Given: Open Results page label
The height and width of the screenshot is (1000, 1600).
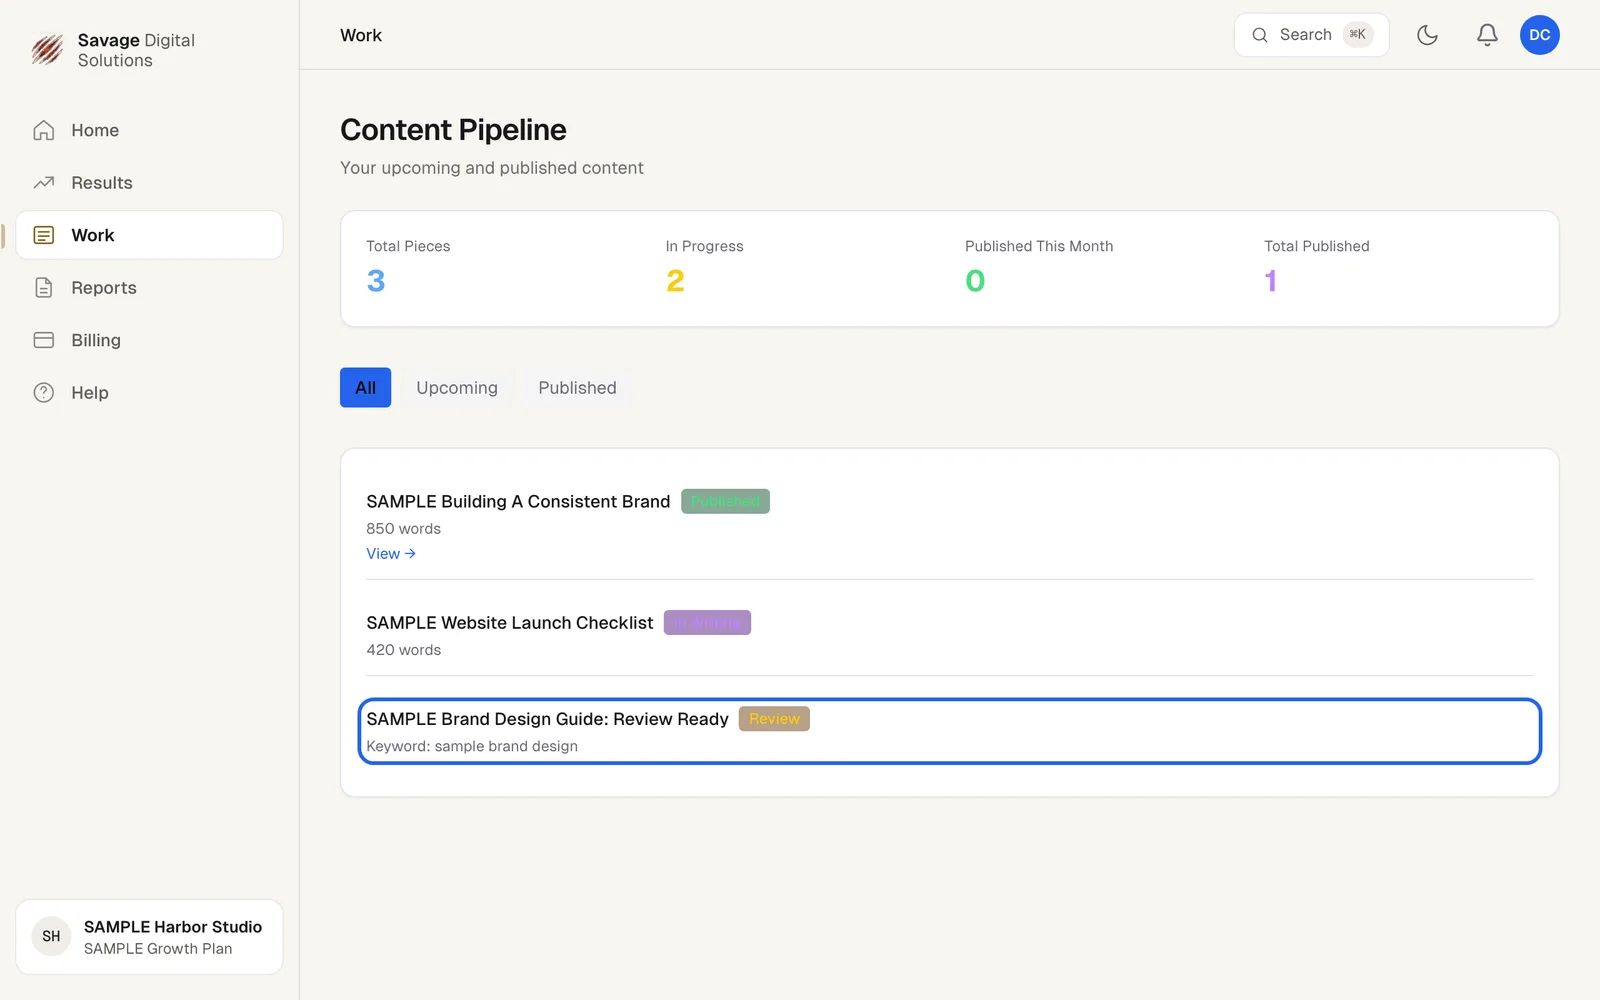Looking at the screenshot, I should coord(102,183).
